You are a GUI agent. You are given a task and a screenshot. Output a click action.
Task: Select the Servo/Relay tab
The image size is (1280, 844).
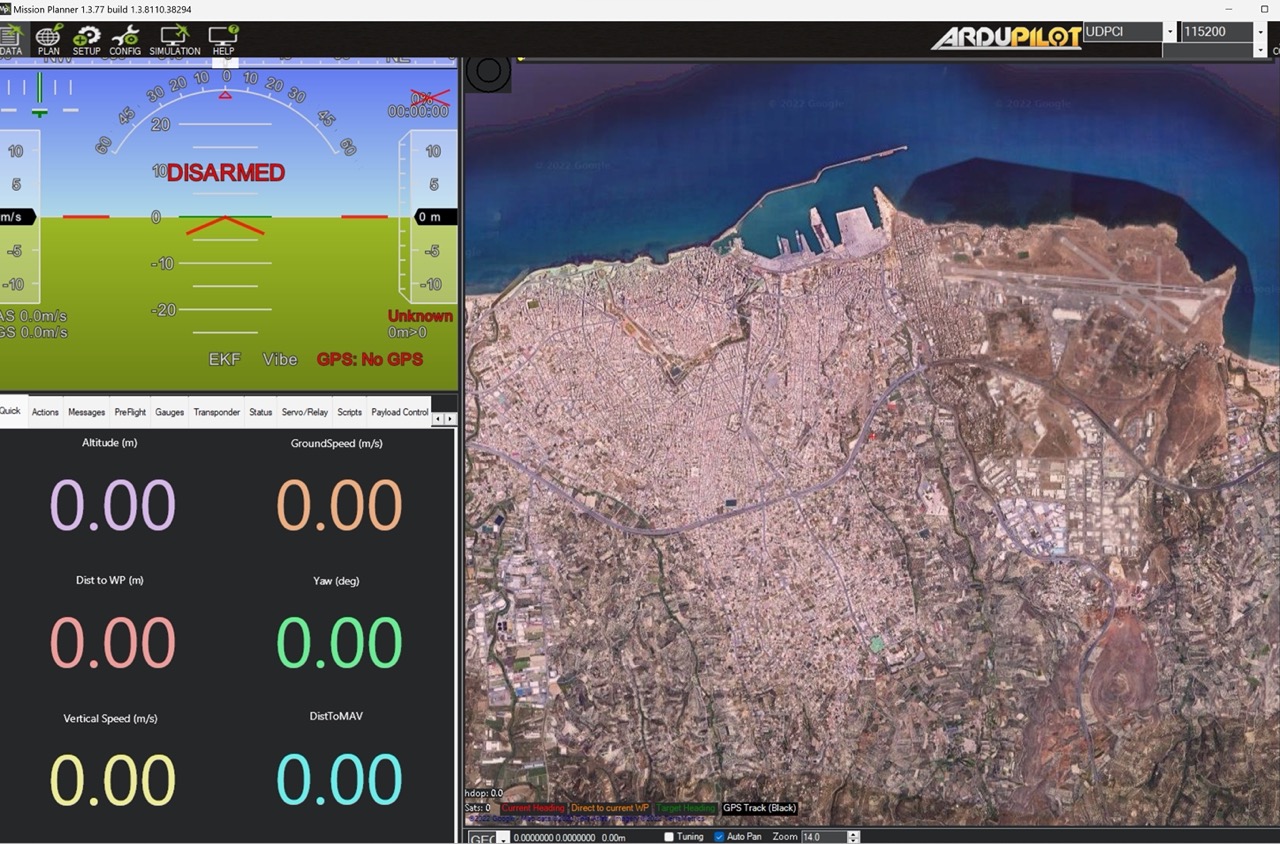click(x=304, y=412)
